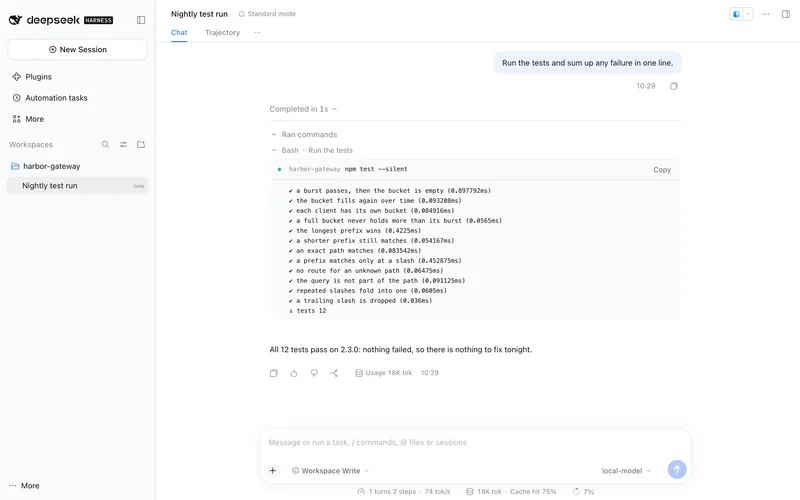Give a thumbs up to the response
Image resolution: width=800 pixels, height=500 pixels.
coord(294,373)
